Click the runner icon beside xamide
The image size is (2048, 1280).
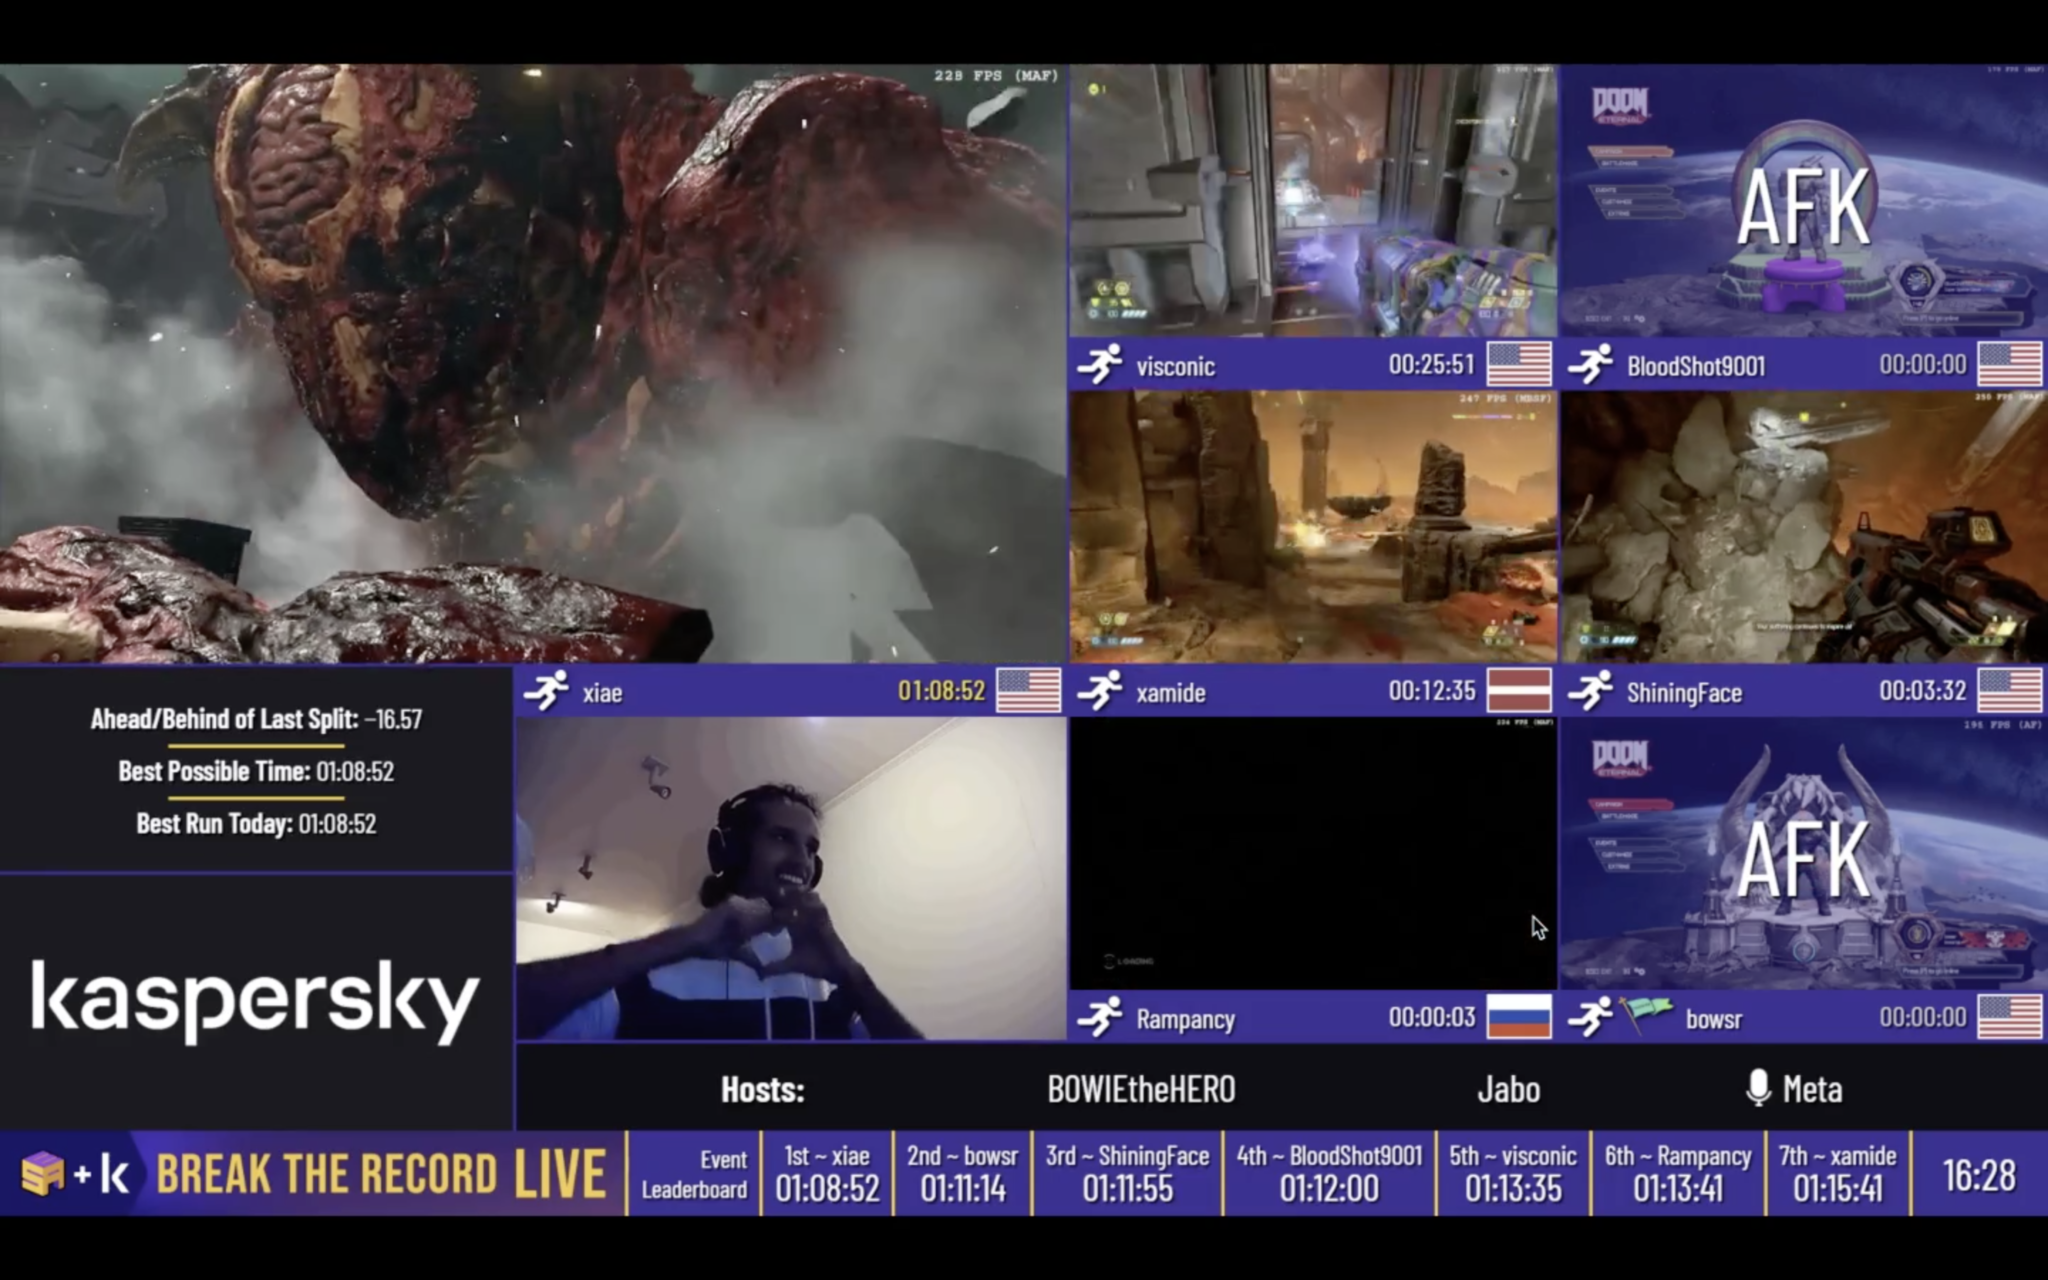point(1100,691)
